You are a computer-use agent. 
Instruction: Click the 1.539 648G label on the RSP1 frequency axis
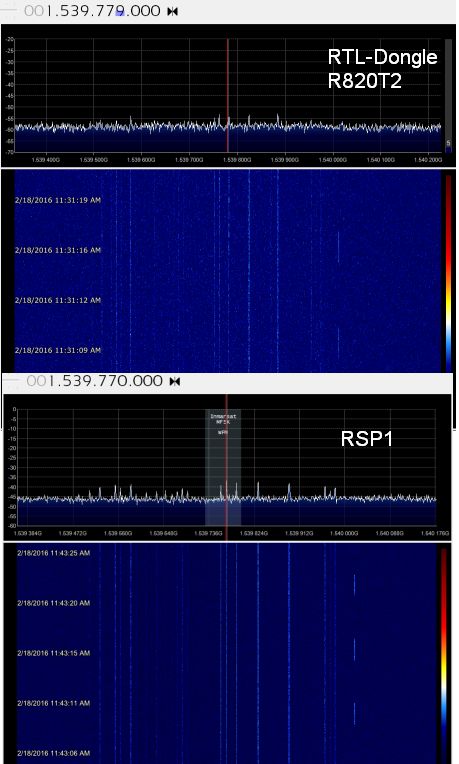click(x=163, y=534)
